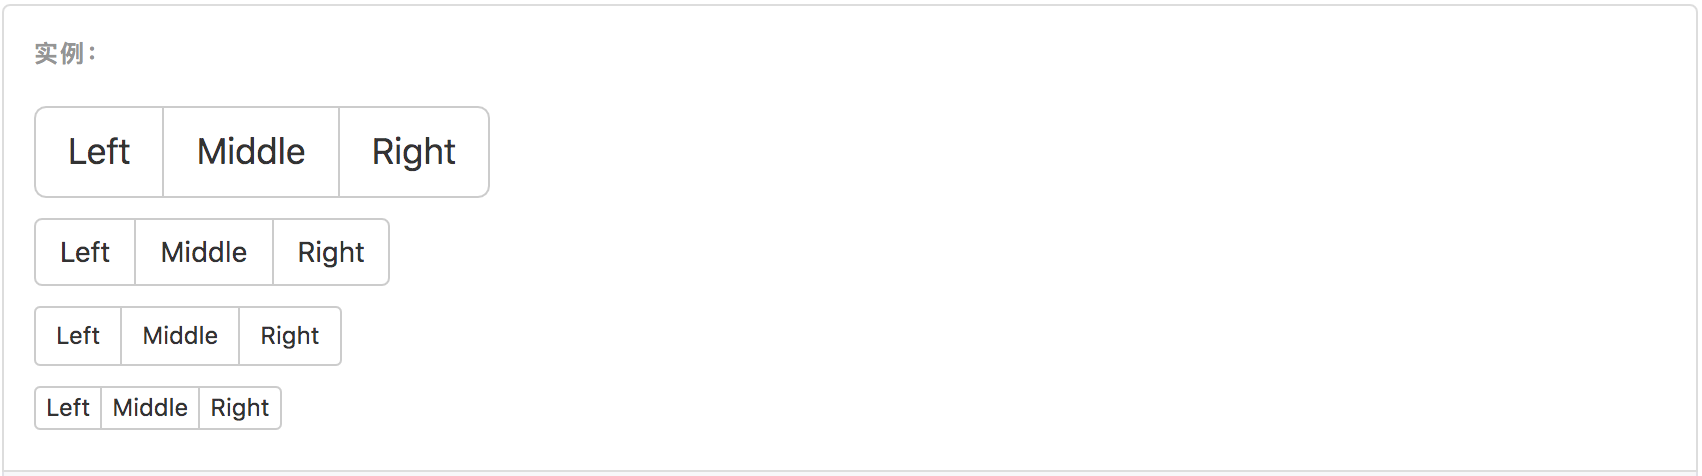
Task: Activate the extra-small Left button
Action: tap(68, 408)
